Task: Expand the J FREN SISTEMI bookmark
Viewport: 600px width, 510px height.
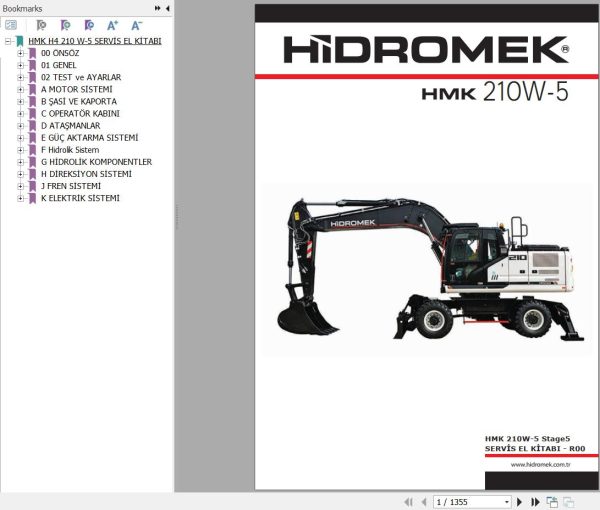Action: (x=21, y=186)
